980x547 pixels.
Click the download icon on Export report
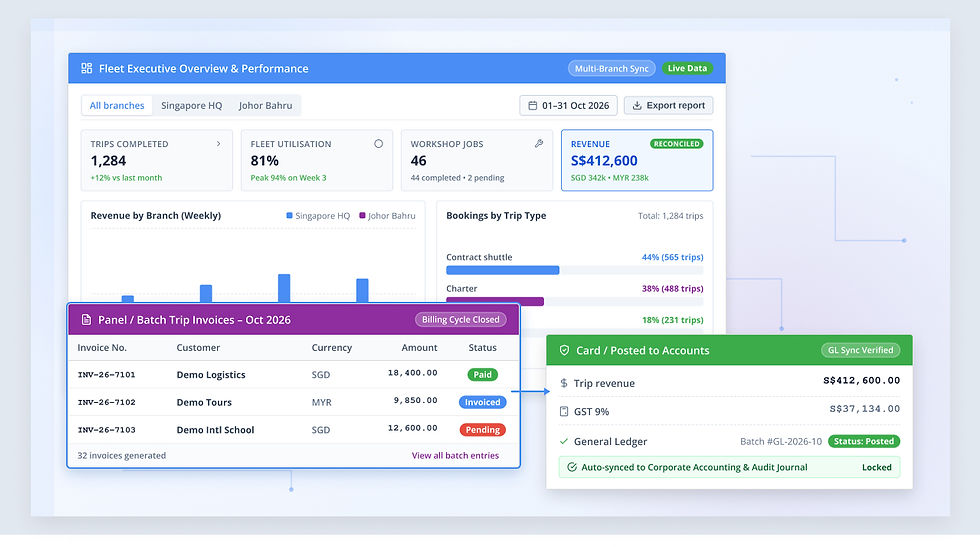[x=637, y=106]
